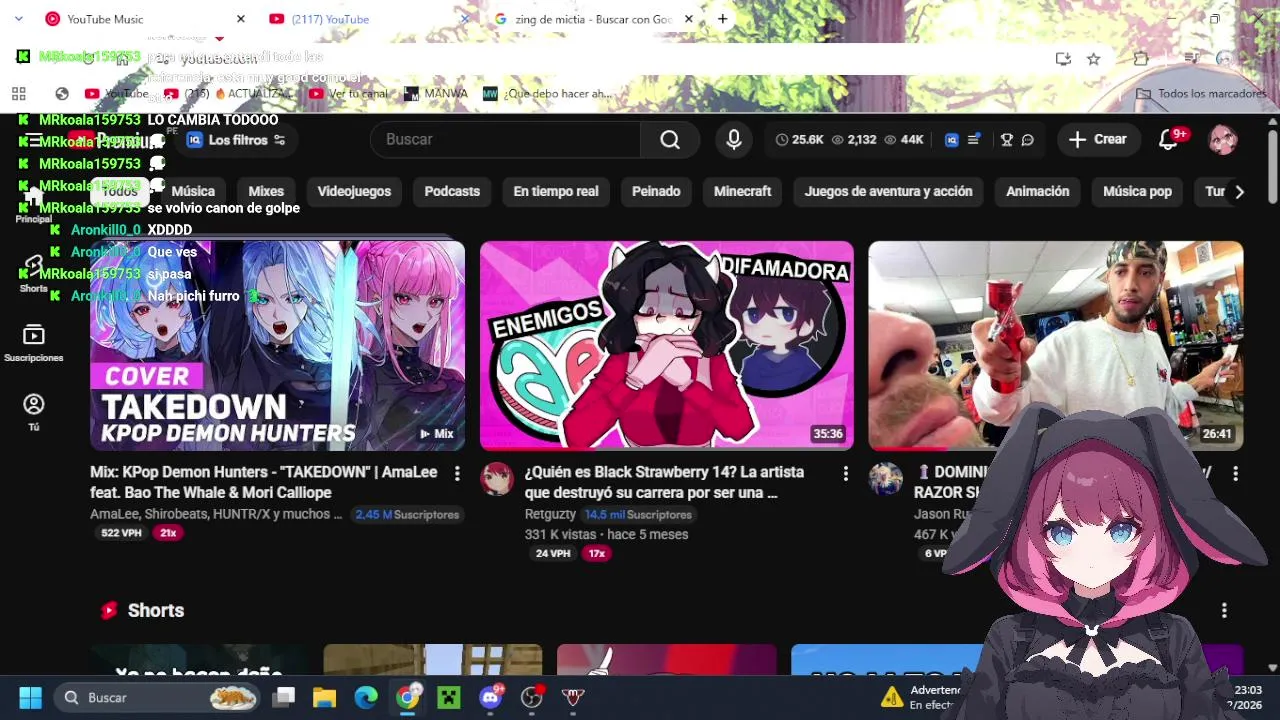This screenshot has height=720, width=1280.
Task: Open Discord from the taskbar
Action: point(490,697)
